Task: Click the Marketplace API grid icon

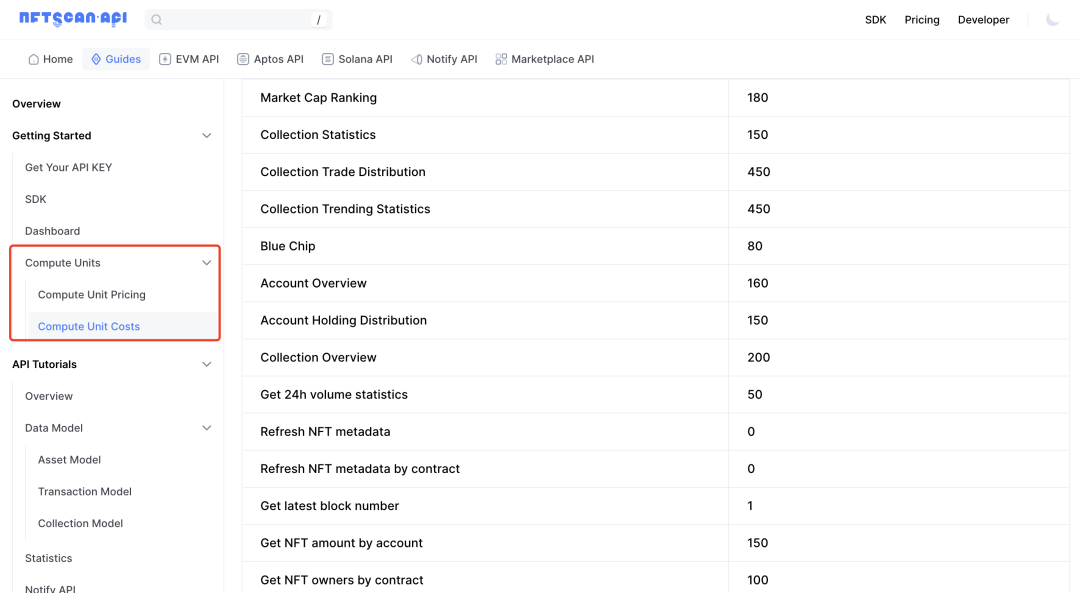Action: click(501, 59)
